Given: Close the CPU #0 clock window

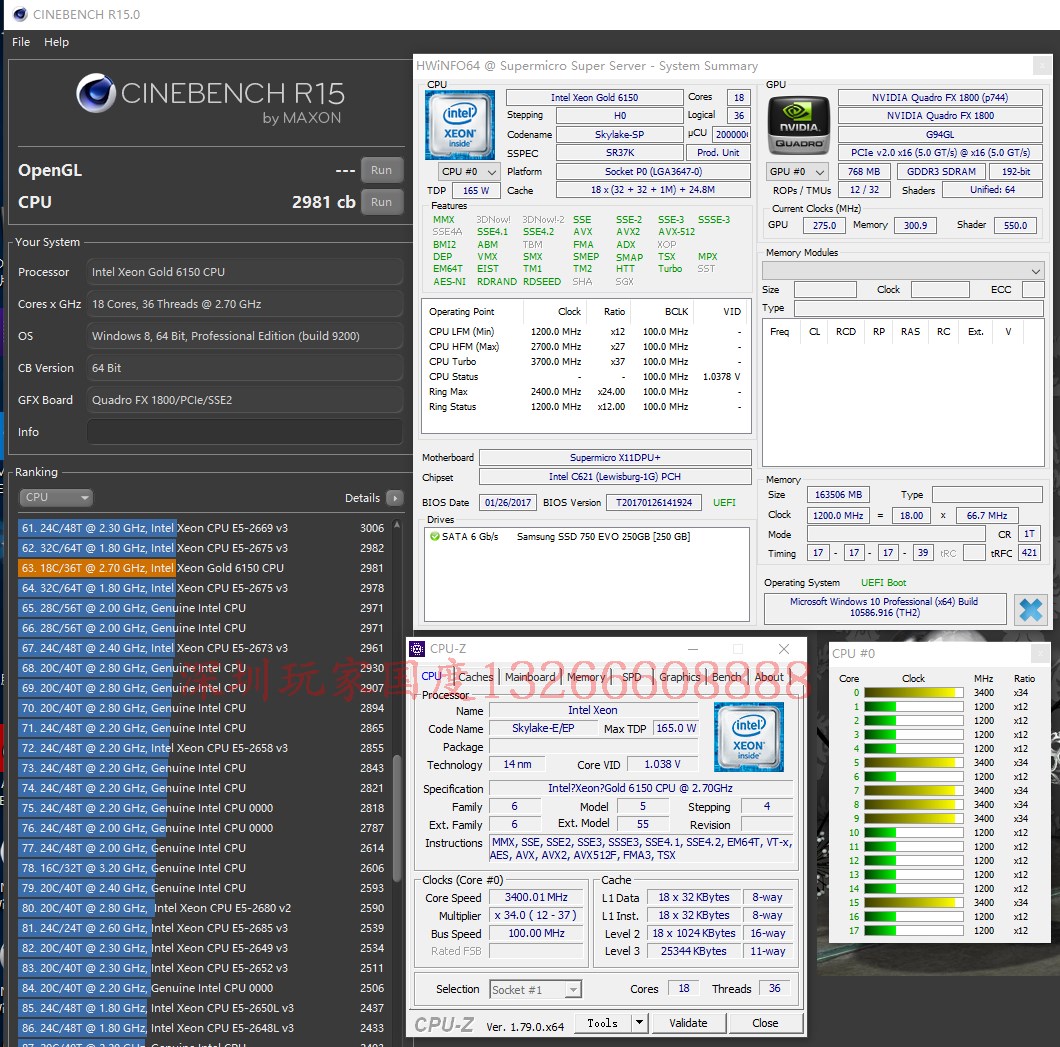Looking at the screenshot, I should pos(1041,653).
